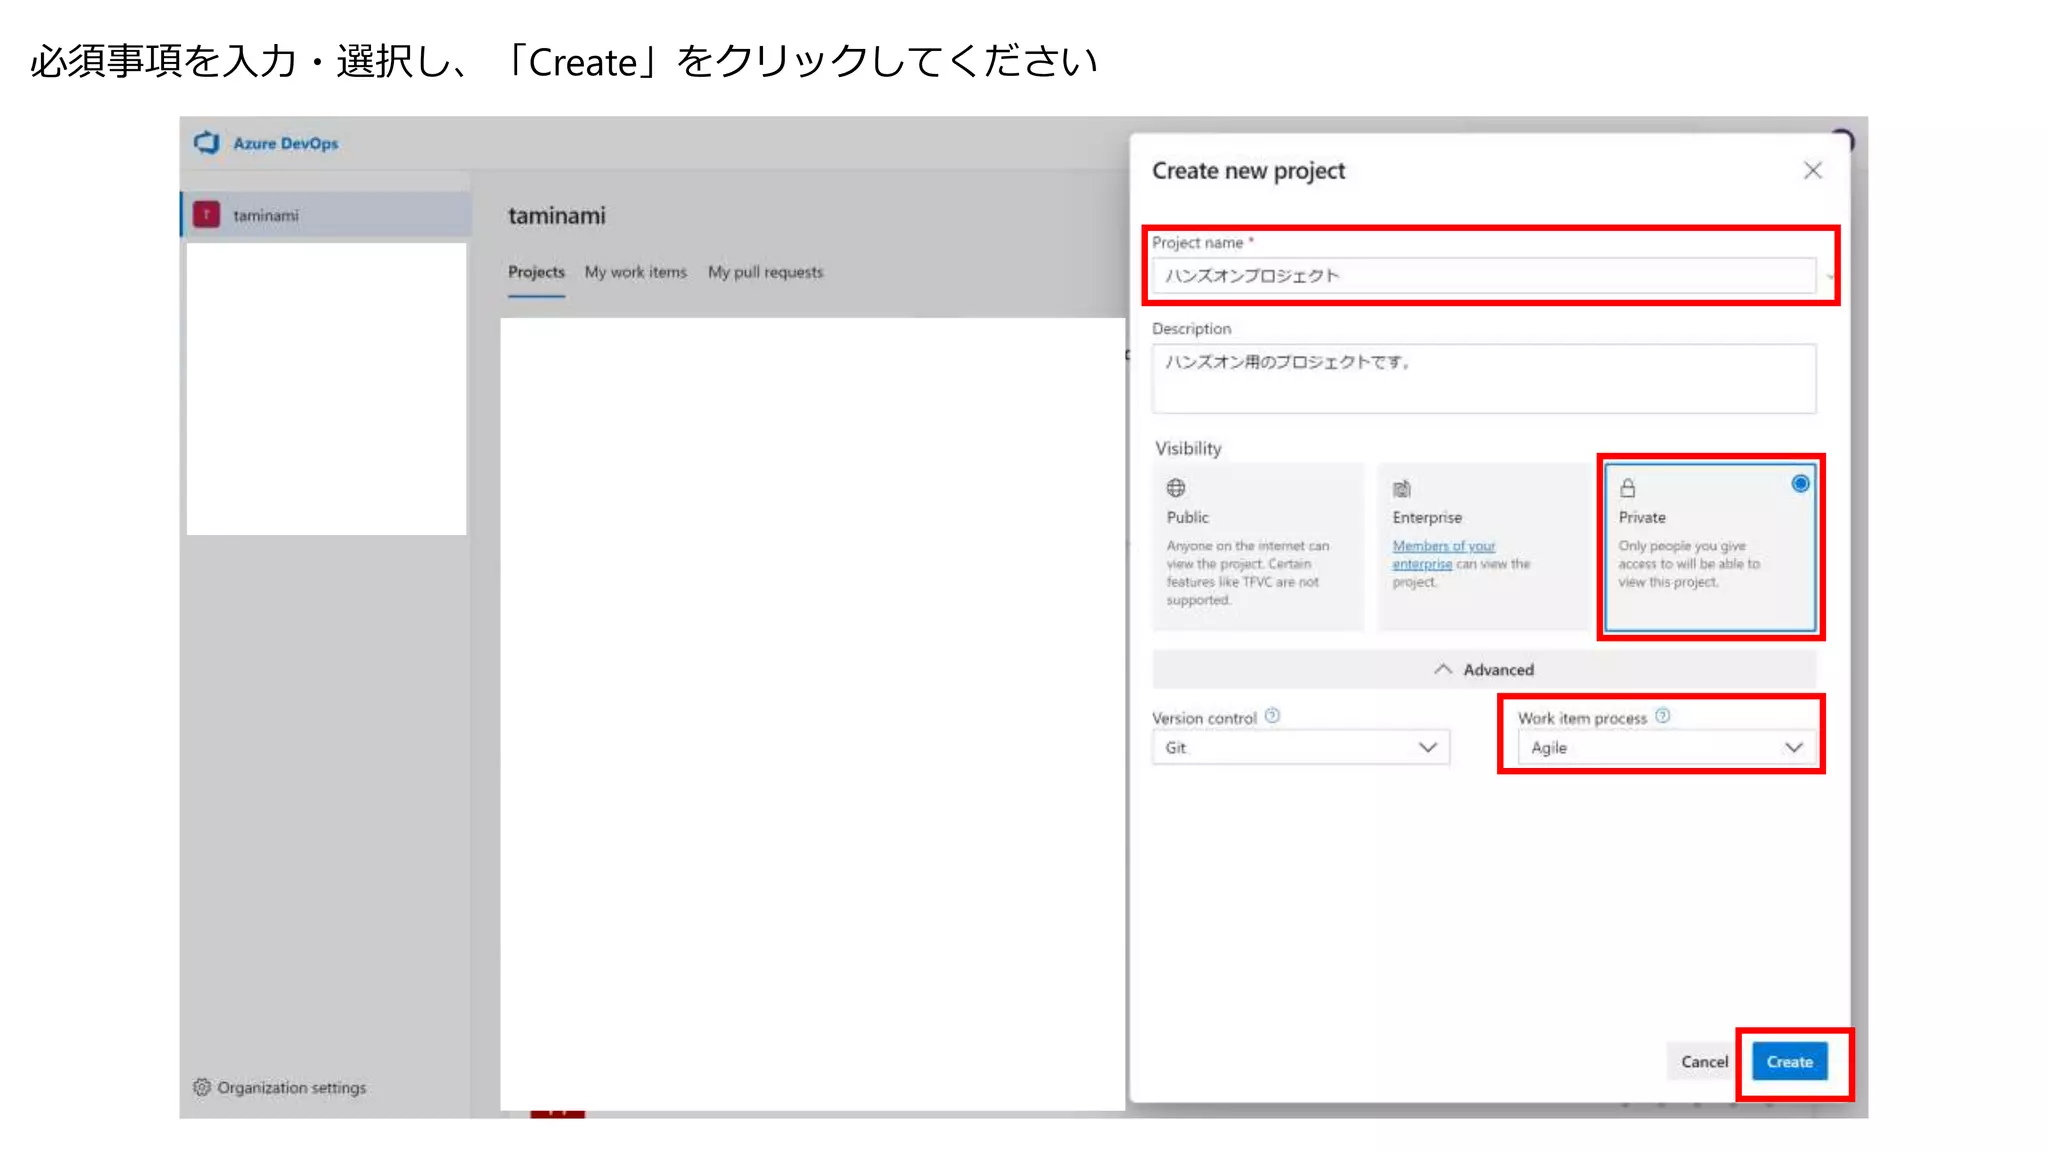Open the Version control Git dropdown
2048x1152 pixels.
[x=1300, y=748]
